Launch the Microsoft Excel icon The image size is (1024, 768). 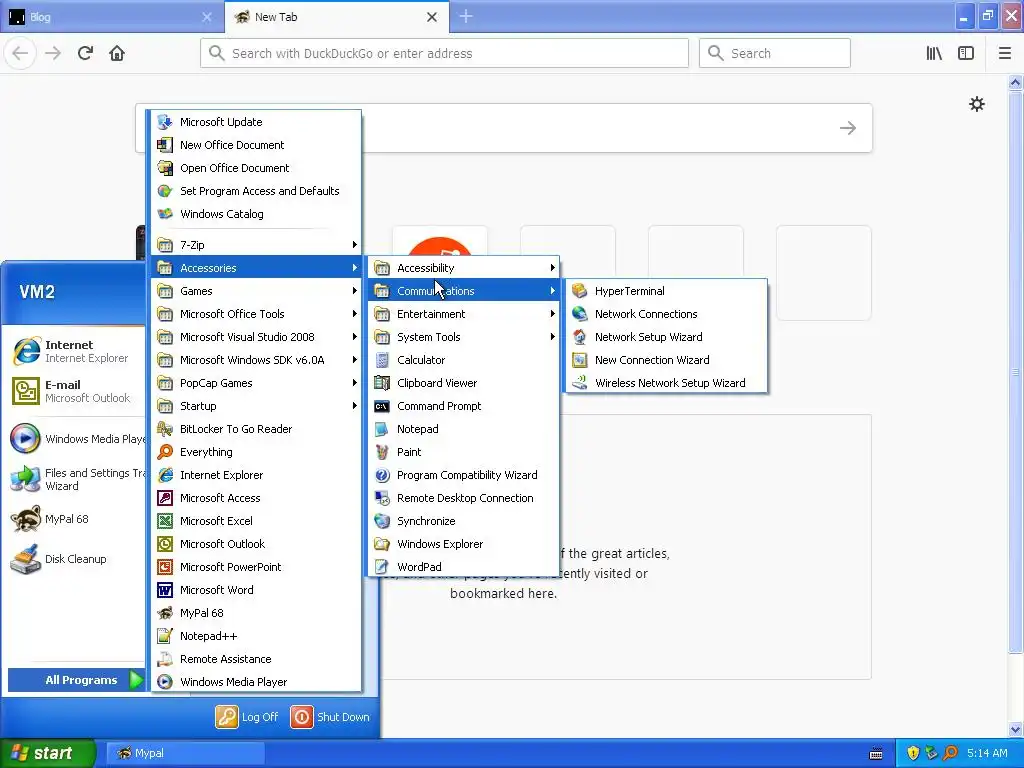tap(165, 521)
